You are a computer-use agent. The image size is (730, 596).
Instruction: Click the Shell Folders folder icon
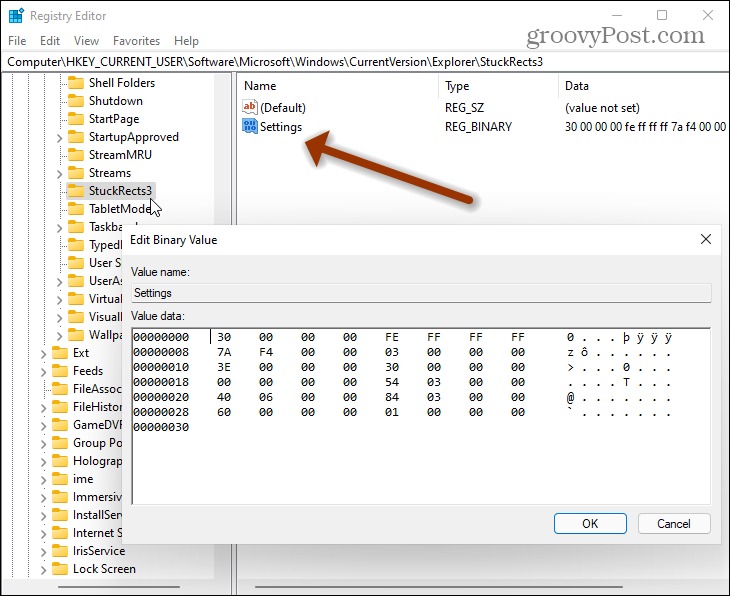[76, 83]
